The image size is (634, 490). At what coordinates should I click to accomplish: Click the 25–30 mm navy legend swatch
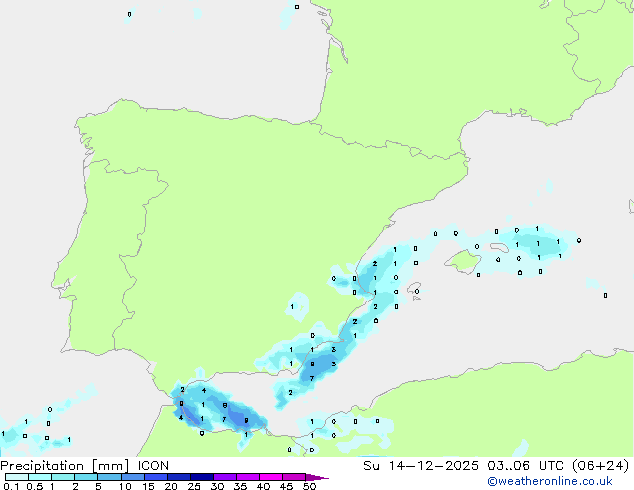[x=202, y=477]
